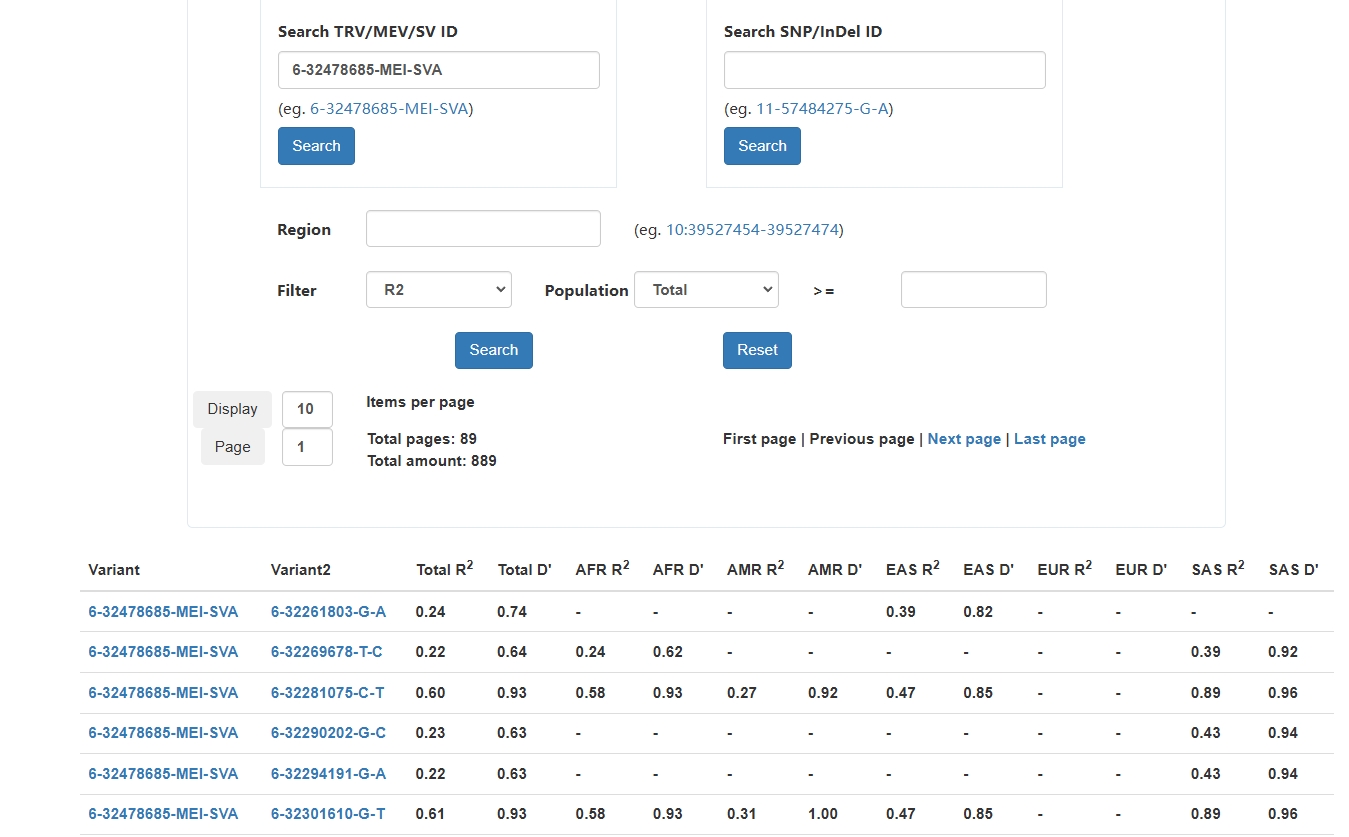Open variant 6-32301610-G-T link
Viewport: 1349px width, 837px height.
click(328, 814)
